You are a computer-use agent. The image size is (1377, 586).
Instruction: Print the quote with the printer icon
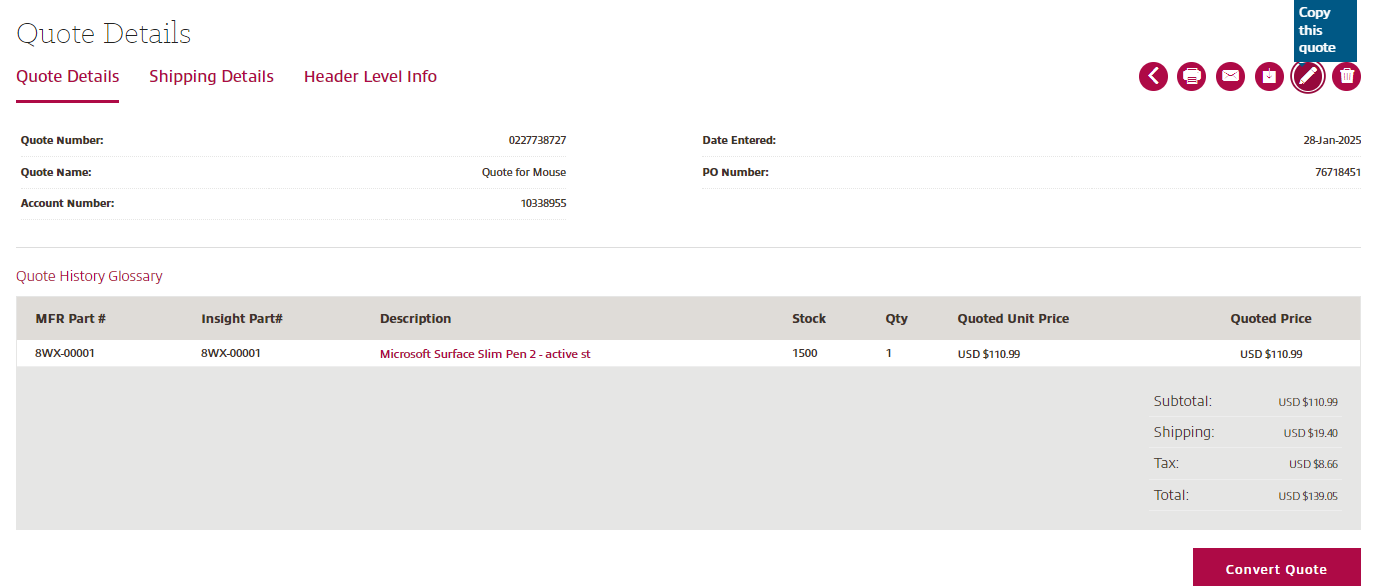[x=1191, y=76]
